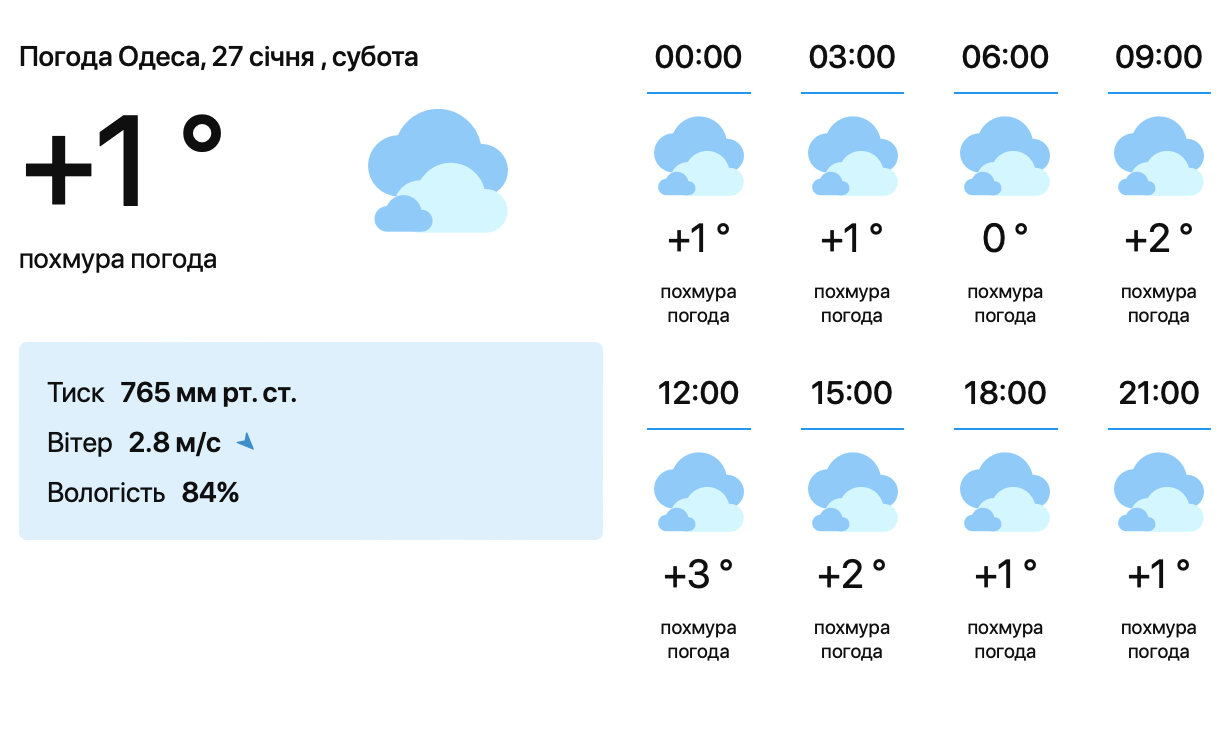Click the cloud icon under 12:00
Screen dimensions: 1226x730
(x=698, y=493)
